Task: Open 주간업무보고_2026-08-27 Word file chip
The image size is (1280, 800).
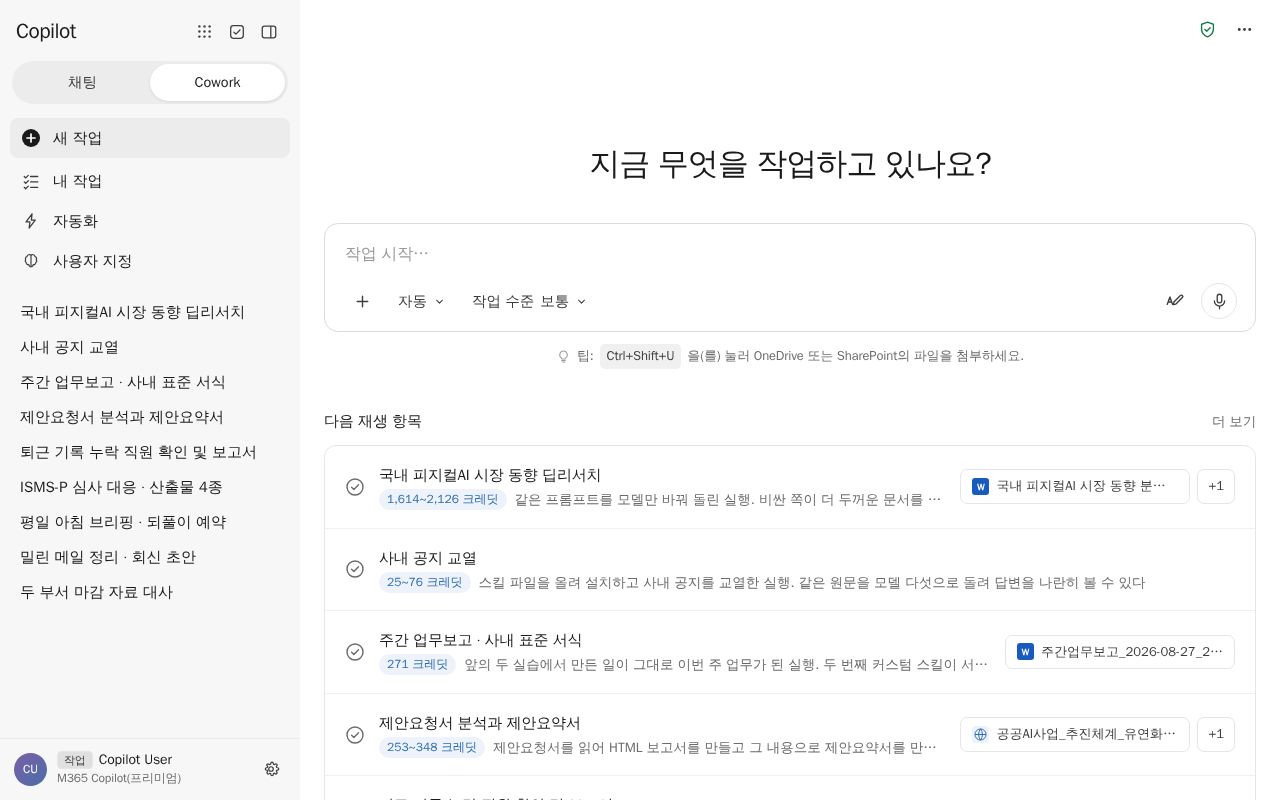Action: click(1120, 652)
